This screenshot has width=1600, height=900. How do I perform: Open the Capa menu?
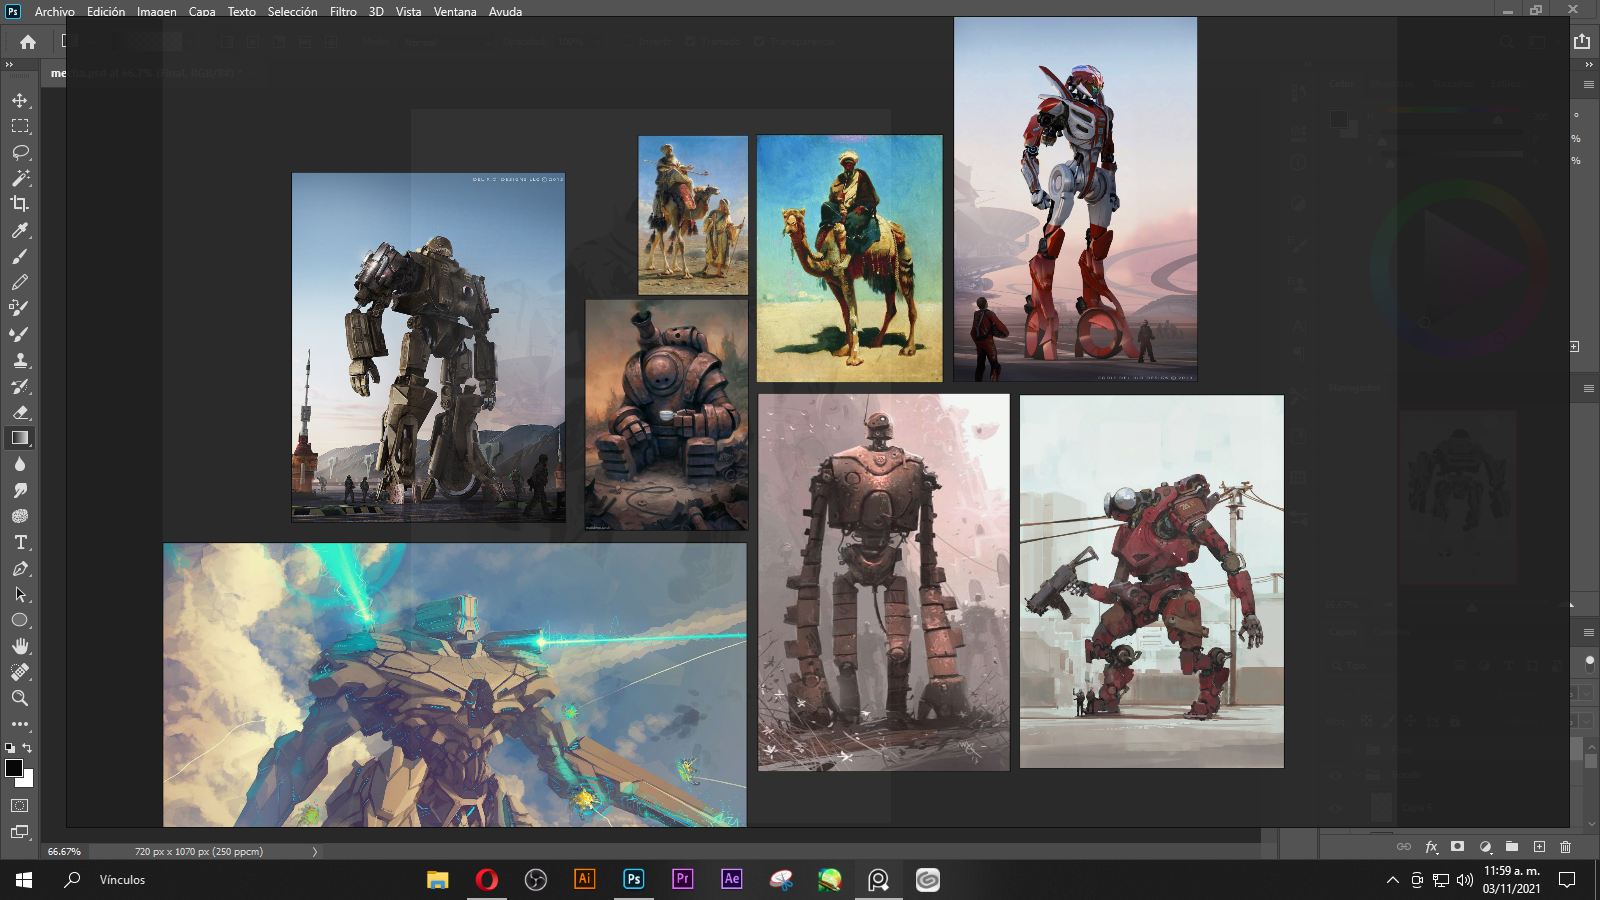(x=202, y=12)
